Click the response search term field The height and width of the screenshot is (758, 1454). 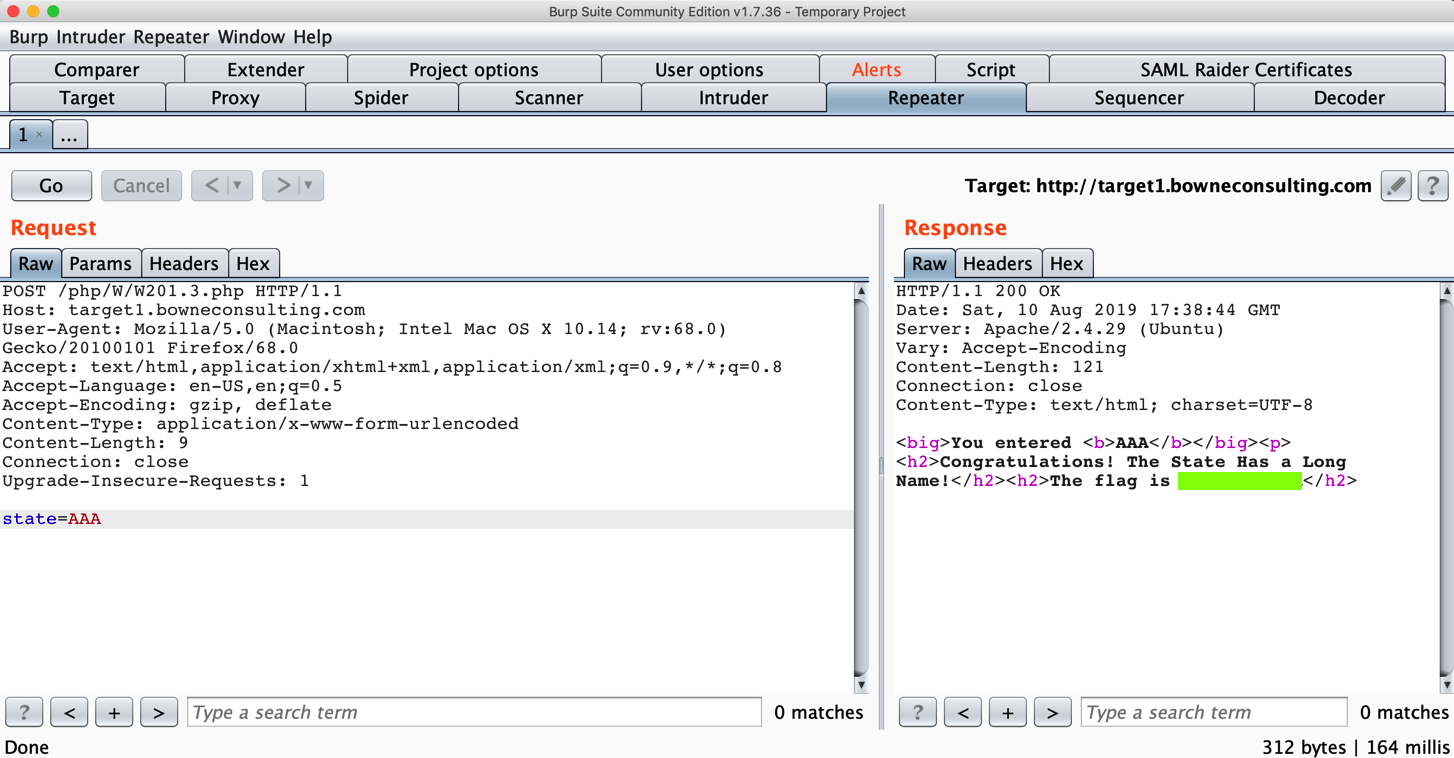click(1213, 712)
